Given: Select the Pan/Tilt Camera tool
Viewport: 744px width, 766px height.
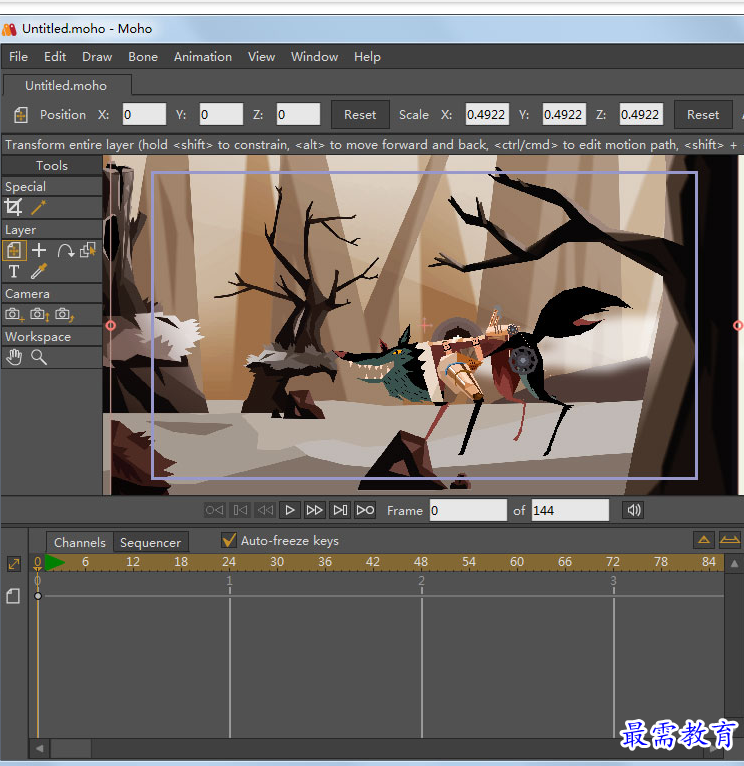Looking at the screenshot, I should tap(65, 315).
